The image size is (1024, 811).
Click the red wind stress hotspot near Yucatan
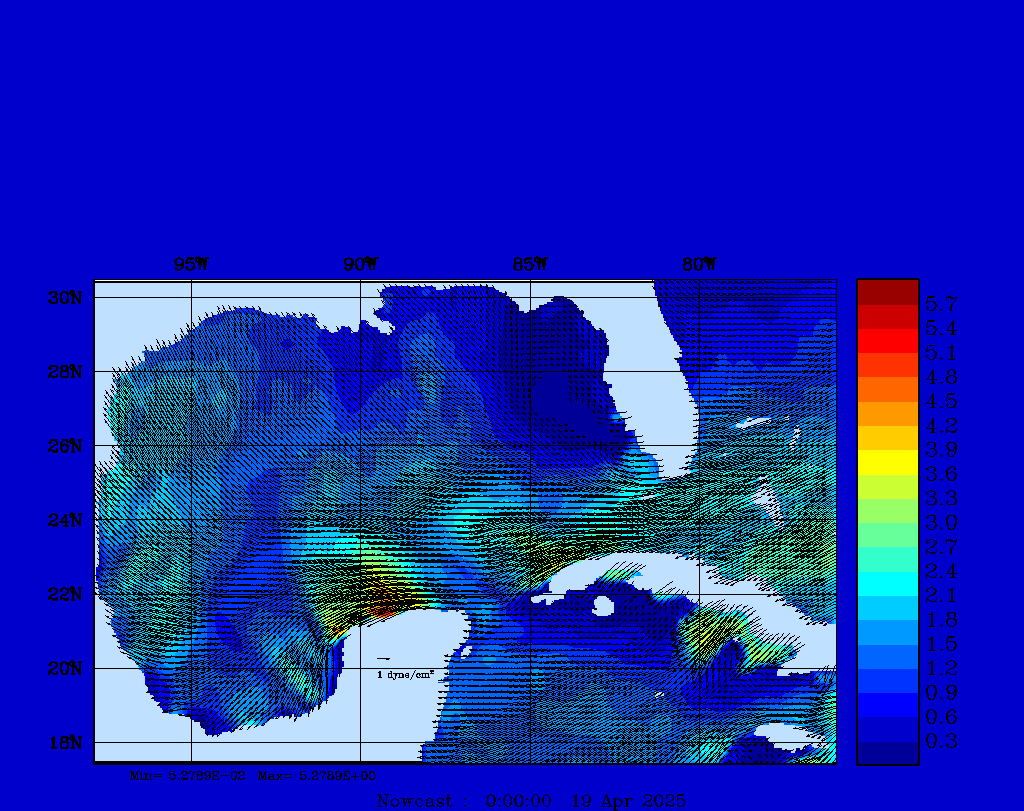[x=381, y=607]
